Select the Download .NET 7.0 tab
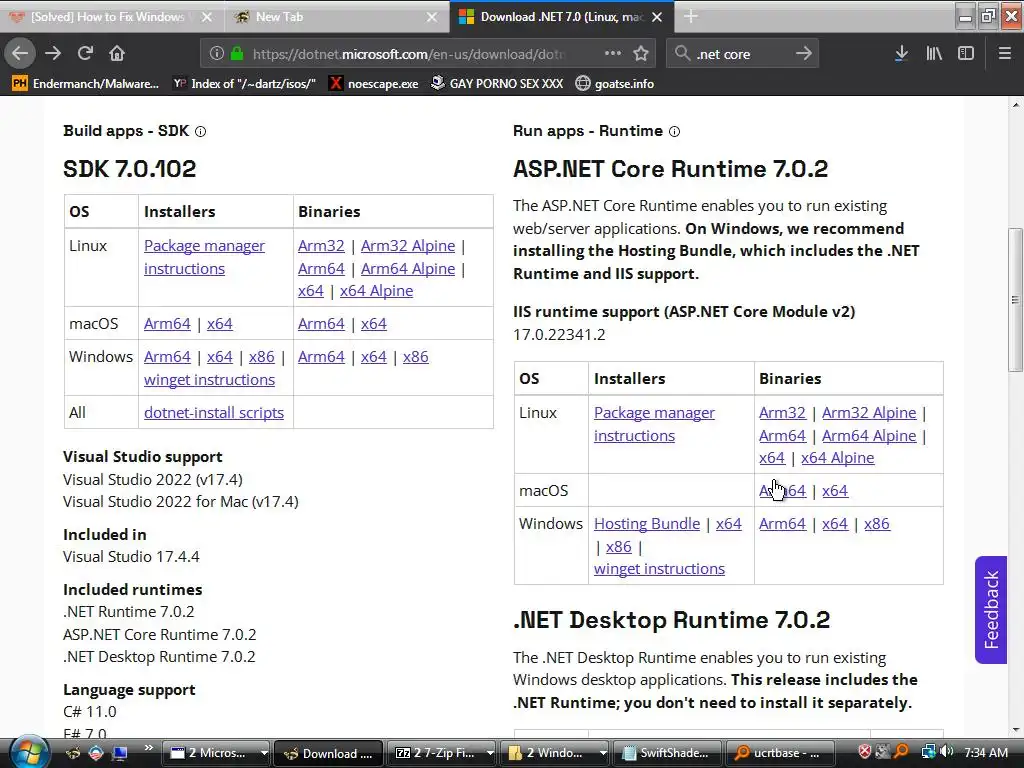Screen dimensions: 1024x768 coord(562,17)
